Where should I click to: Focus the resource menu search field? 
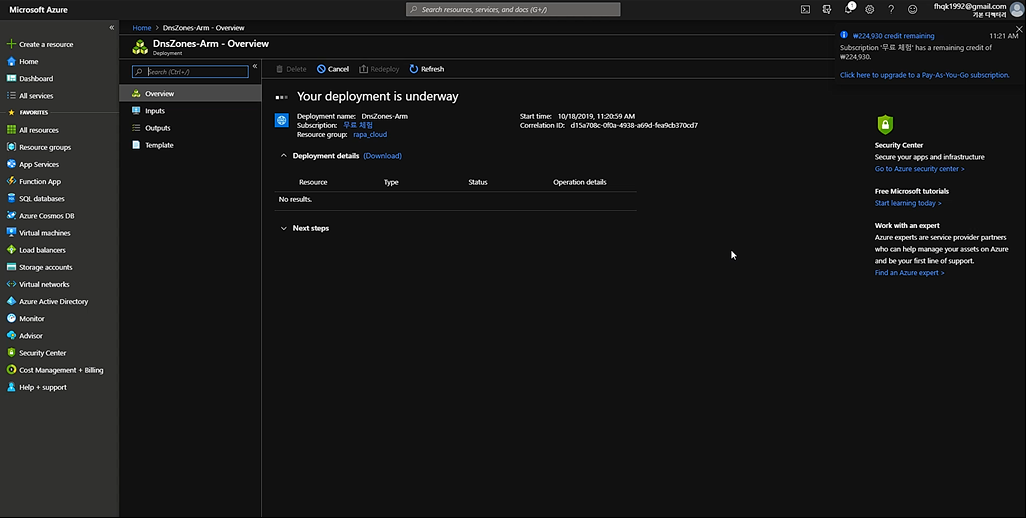[x=190, y=71]
